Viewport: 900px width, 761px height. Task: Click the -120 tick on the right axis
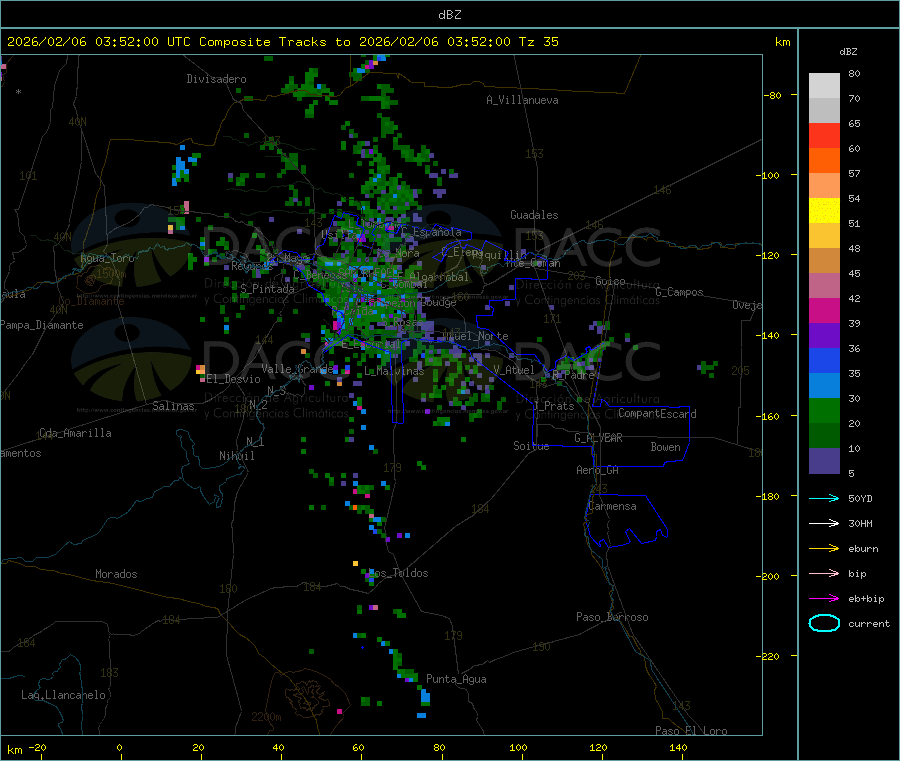[770, 255]
